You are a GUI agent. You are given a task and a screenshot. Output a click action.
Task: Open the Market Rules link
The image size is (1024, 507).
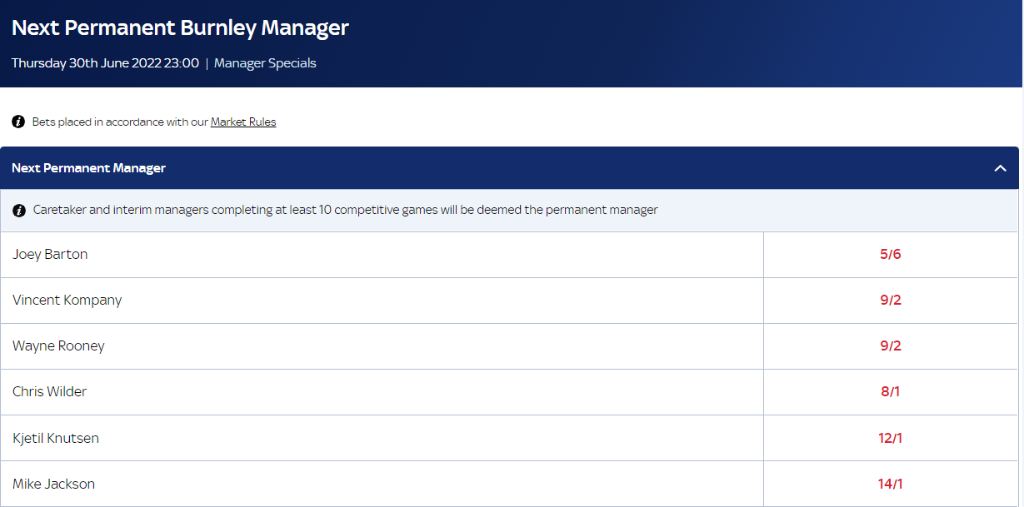click(x=243, y=122)
